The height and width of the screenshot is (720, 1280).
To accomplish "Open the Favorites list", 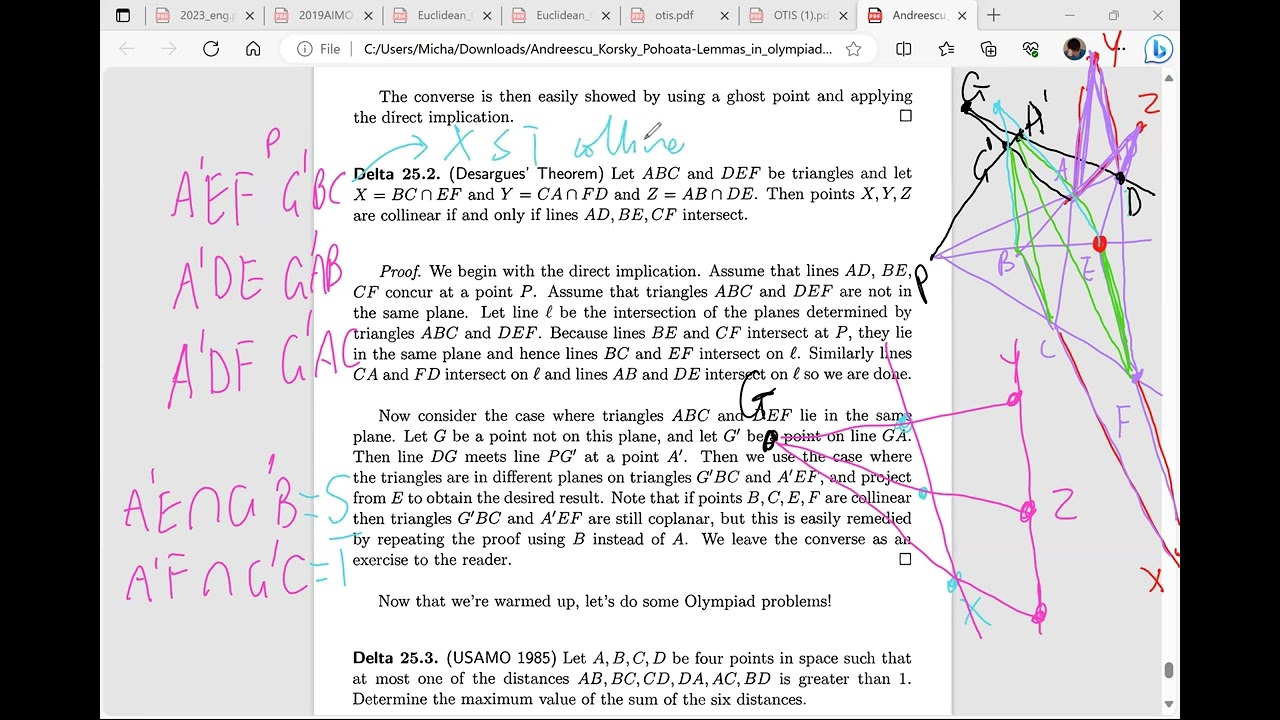I will click(947, 49).
